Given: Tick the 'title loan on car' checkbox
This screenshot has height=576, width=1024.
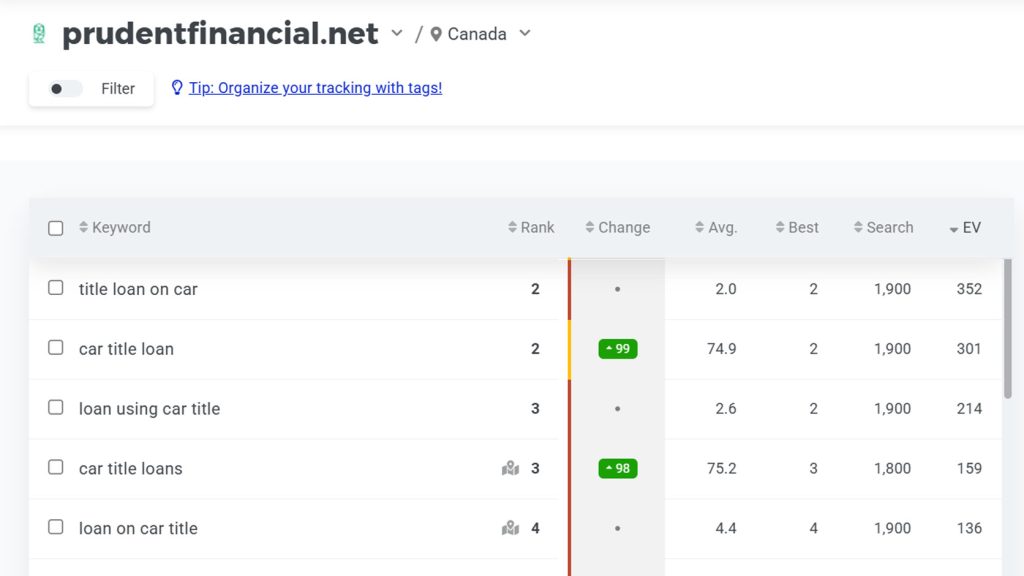Looking at the screenshot, I should (56, 288).
